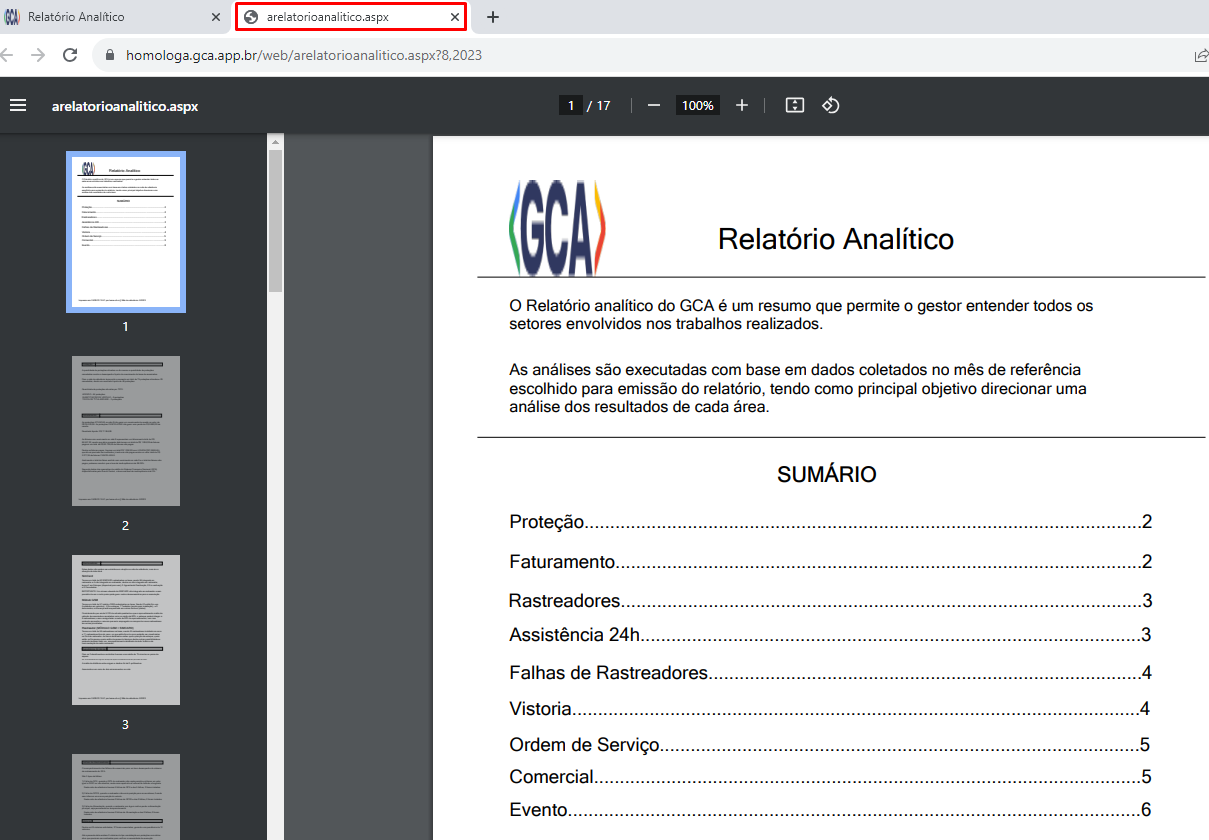This screenshot has width=1209, height=840.
Task: Click the arelatorioanalitico.aspx file title in toolbar
Action: point(125,106)
